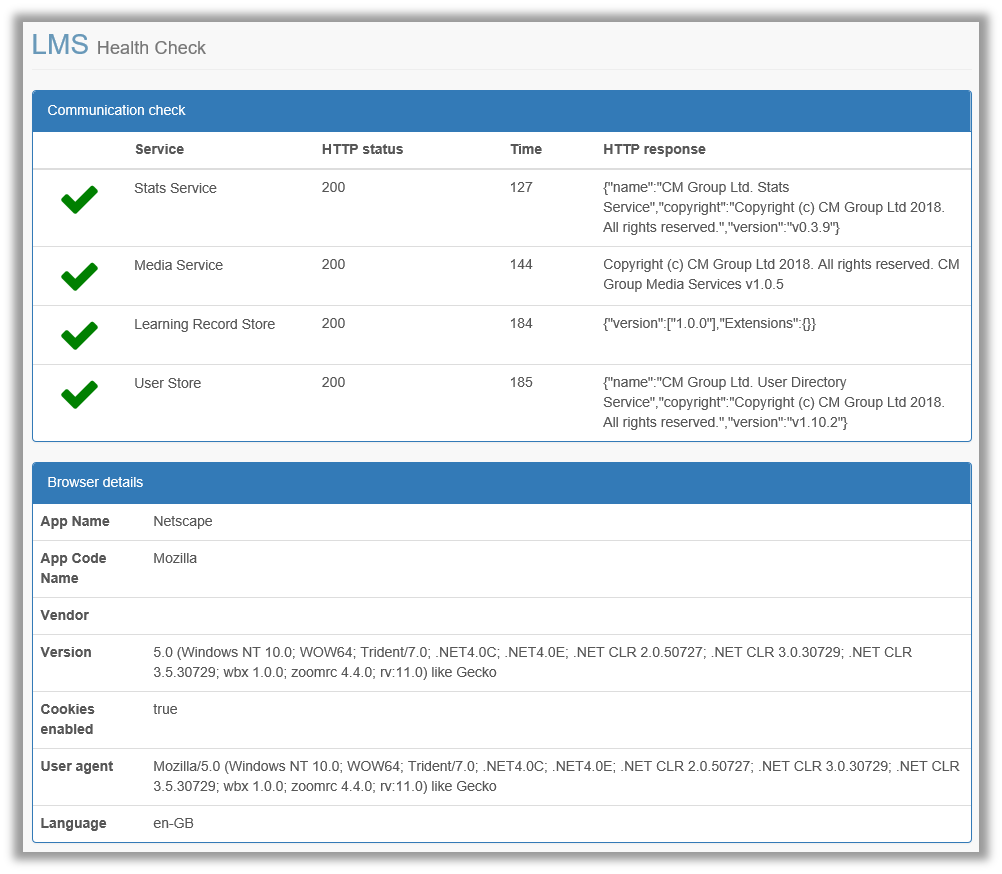This screenshot has height=874, width=1002.
Task: Select the Stats Service name cell
Action: [175, 188]
